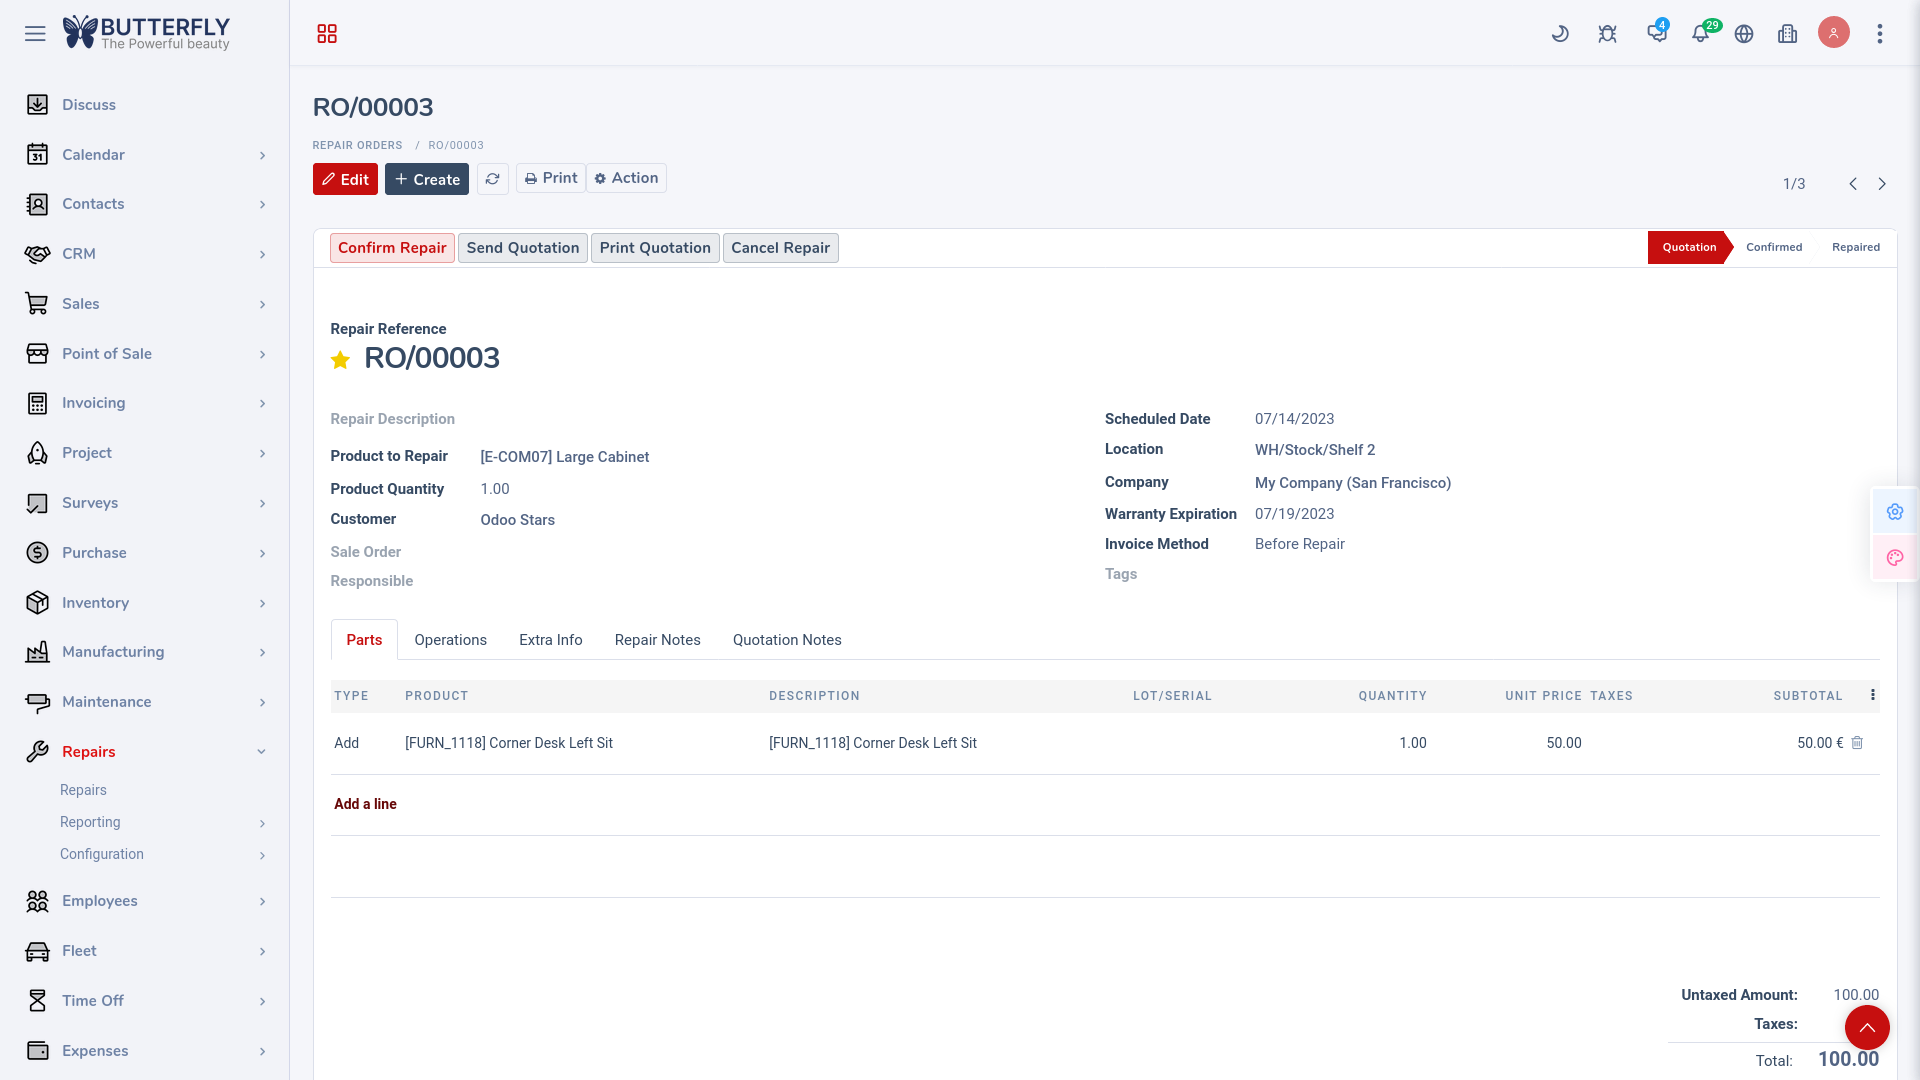Switch to the Extra Info tab
This screenshot has height=1080, width=1920.
550,640
